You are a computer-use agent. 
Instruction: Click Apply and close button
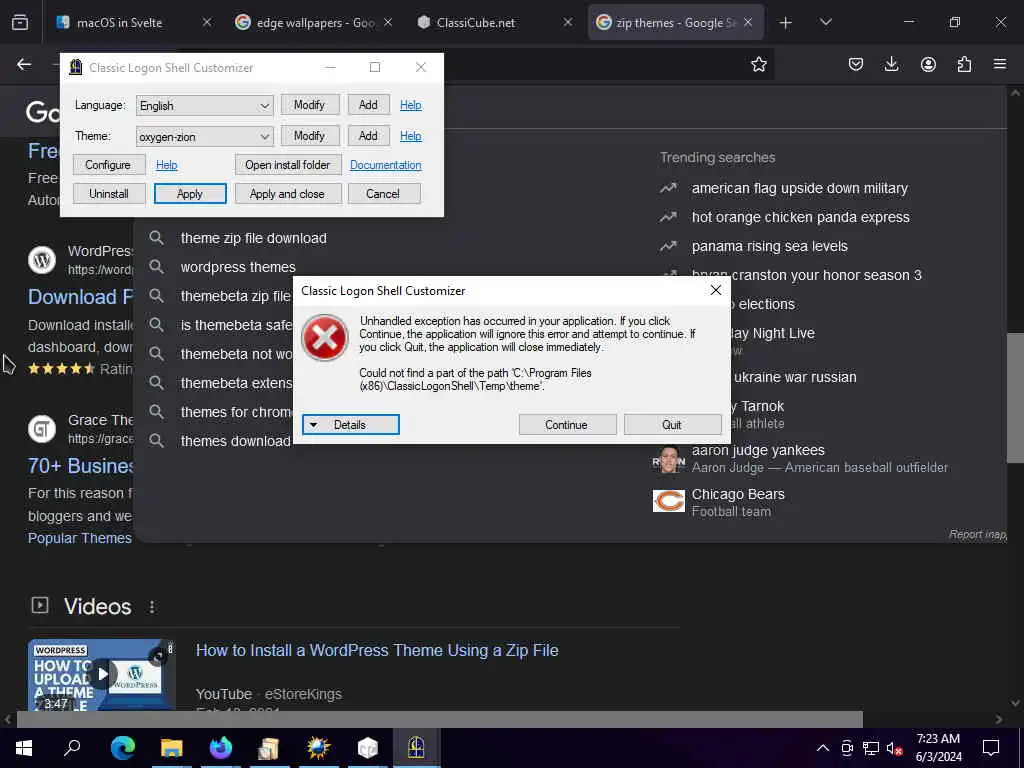(x=287, y=194)
